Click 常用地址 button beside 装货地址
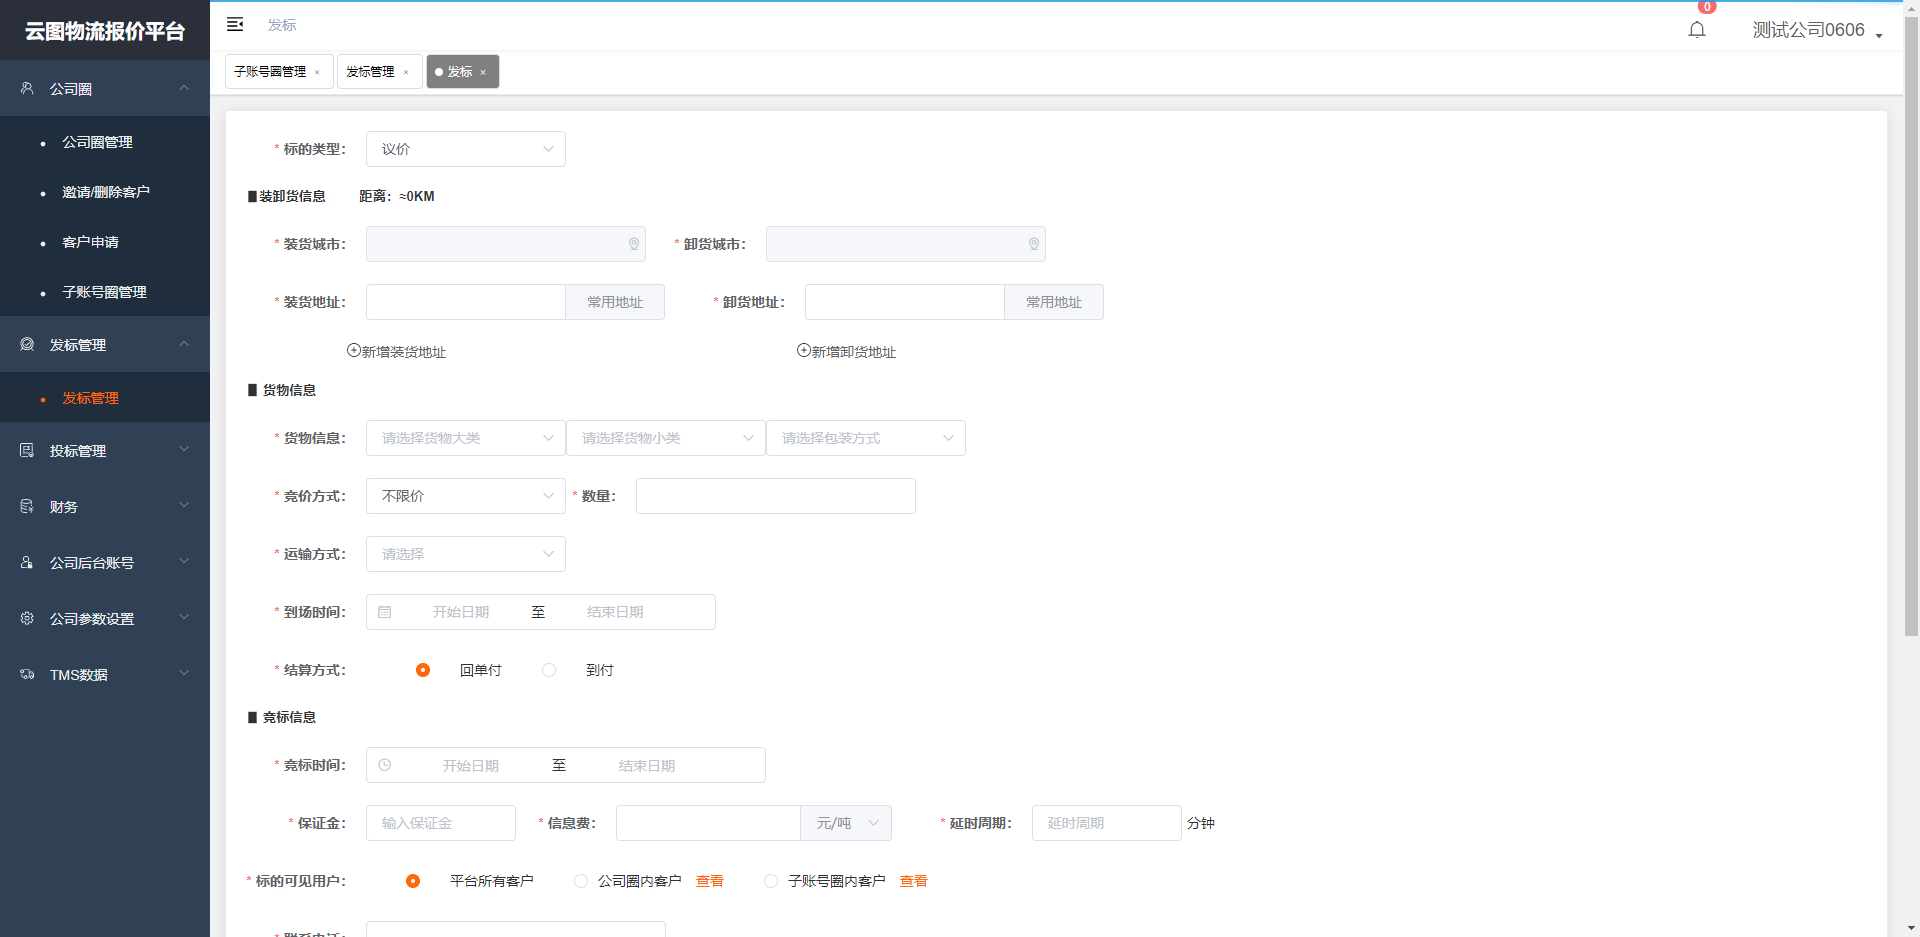The image size is (1920, 937). point(615,302)
